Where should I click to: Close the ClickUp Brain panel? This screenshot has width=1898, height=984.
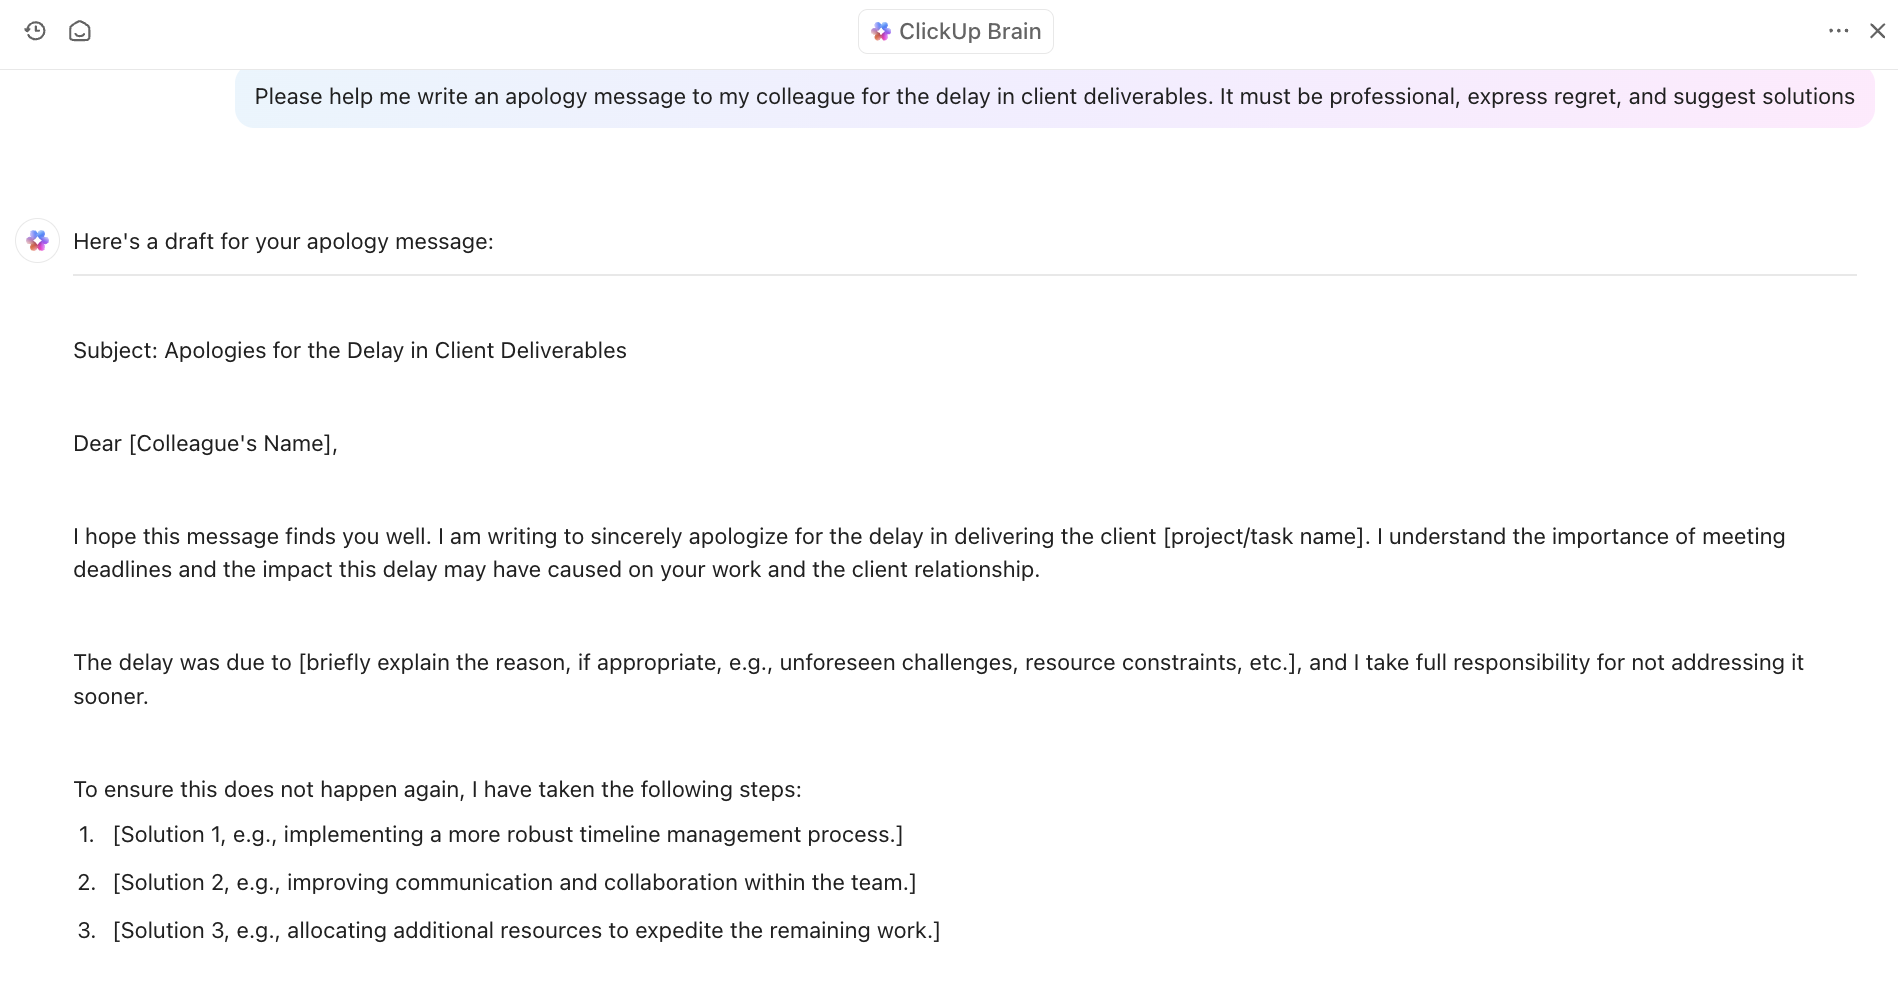[x=1877, y=31]
